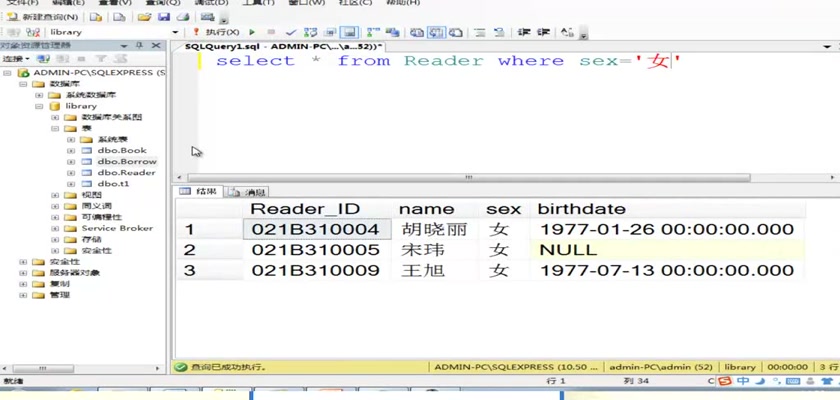
Task: Click the open file folder icon
Action: pyautogui.click(x=144, y=17)
